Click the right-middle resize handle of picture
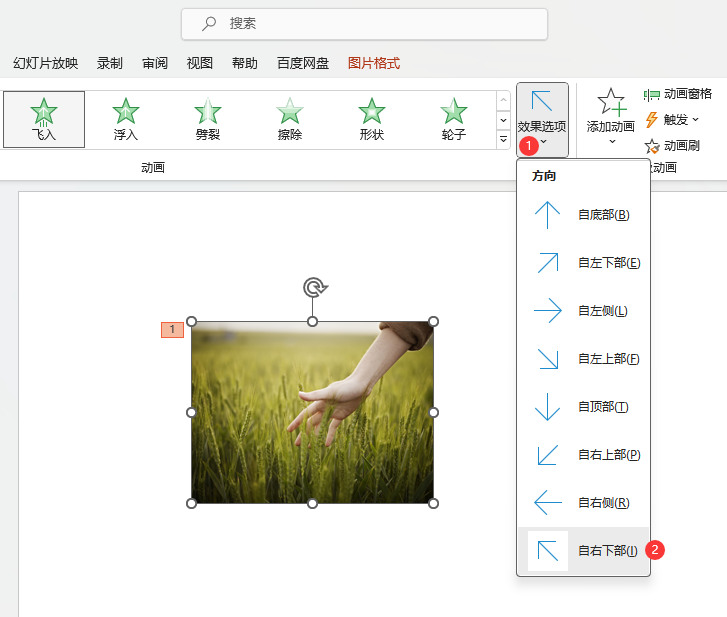Viewport: 727px width, 617px height. (x=434, y=413)
